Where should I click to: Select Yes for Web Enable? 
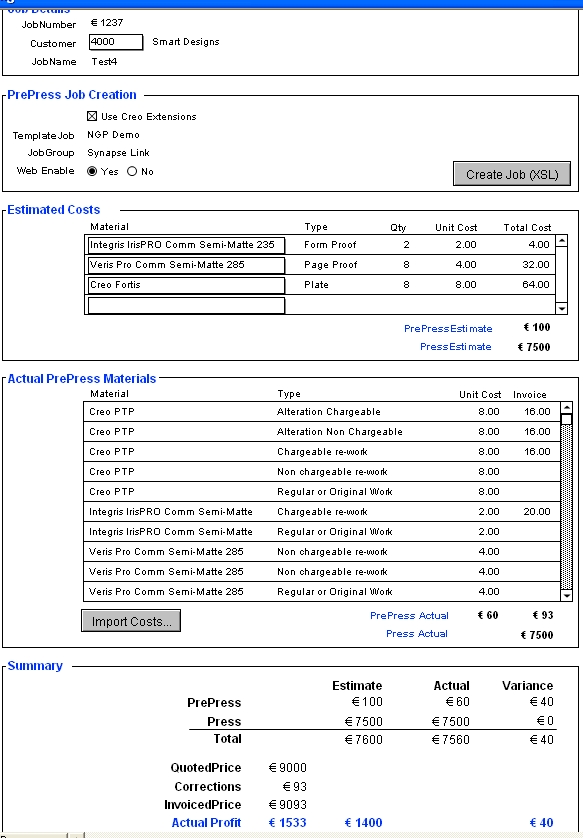pyautogui.click(x=92, y=172)
